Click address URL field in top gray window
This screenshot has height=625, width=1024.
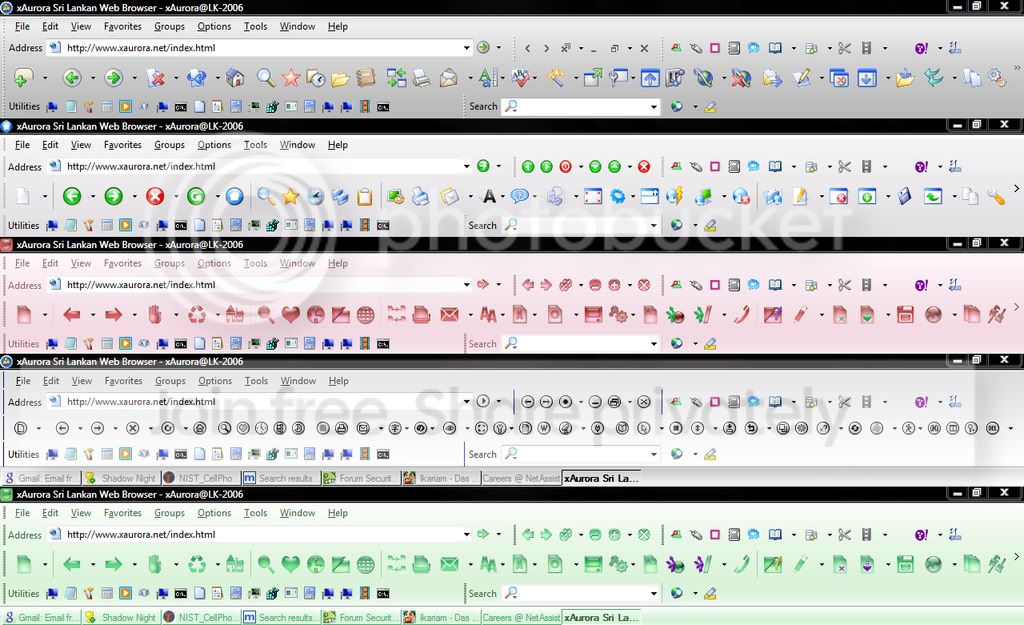261,48
